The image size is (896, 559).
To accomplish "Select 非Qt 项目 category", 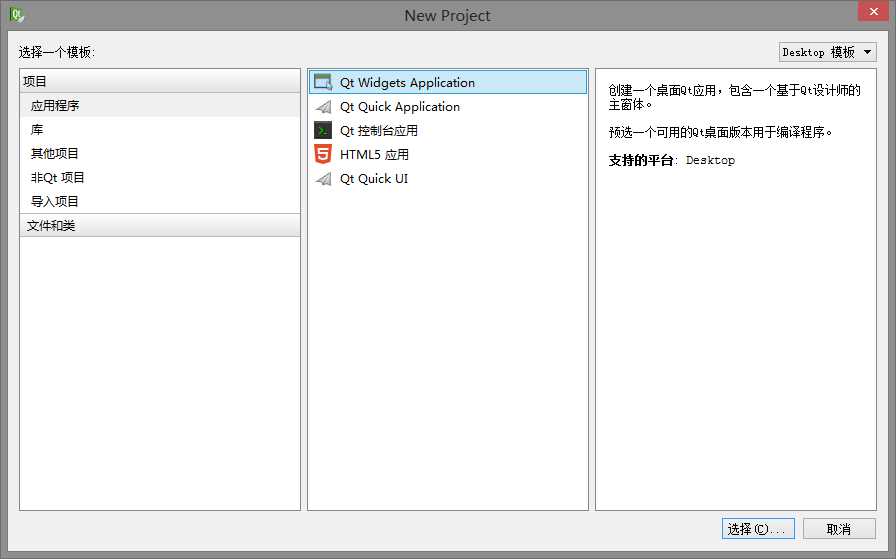I will click(x=159, y=178).
